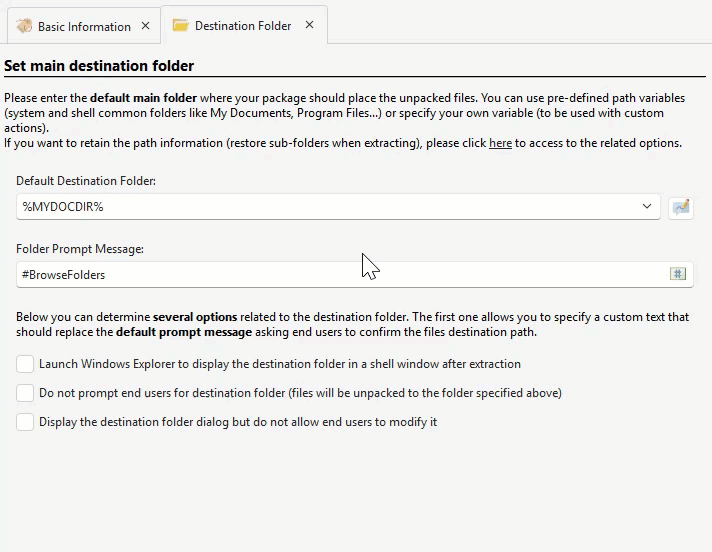
Task: Click the hash resource icon in prompt field
Action: 677,274
